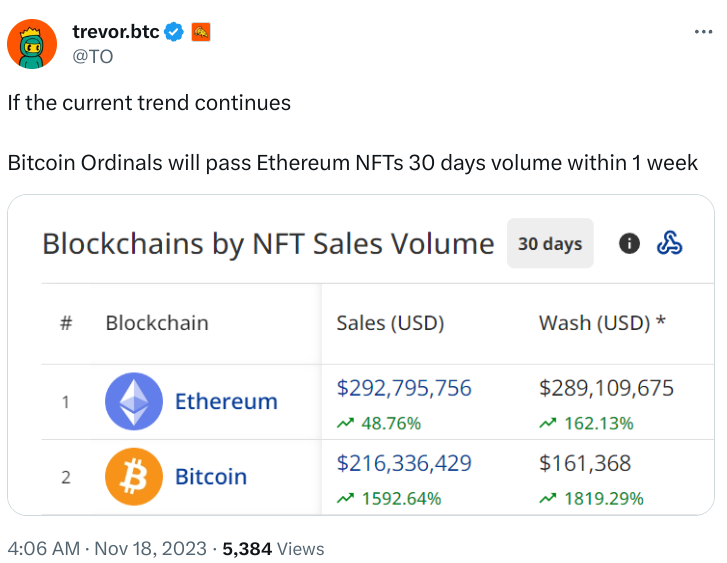Open the Ethereum blockchain link
This screenshot has width=727, height=563.
point(226,401)
